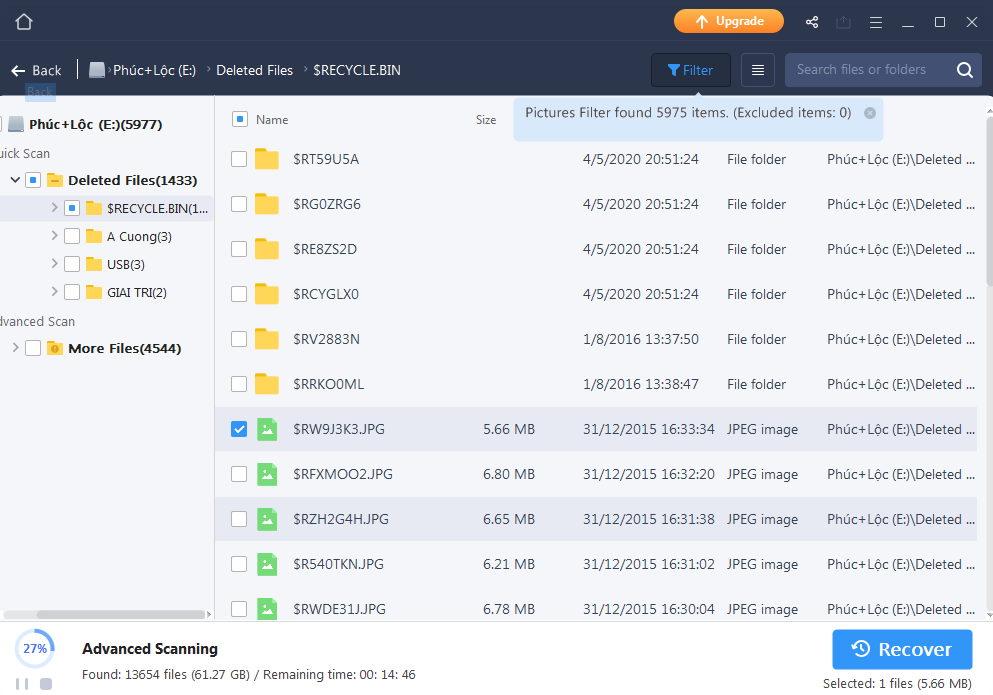Dismiss the Pictures Filter notification
Image resolution: width=993 pixels, height=695 pixels.
point(870,113)
